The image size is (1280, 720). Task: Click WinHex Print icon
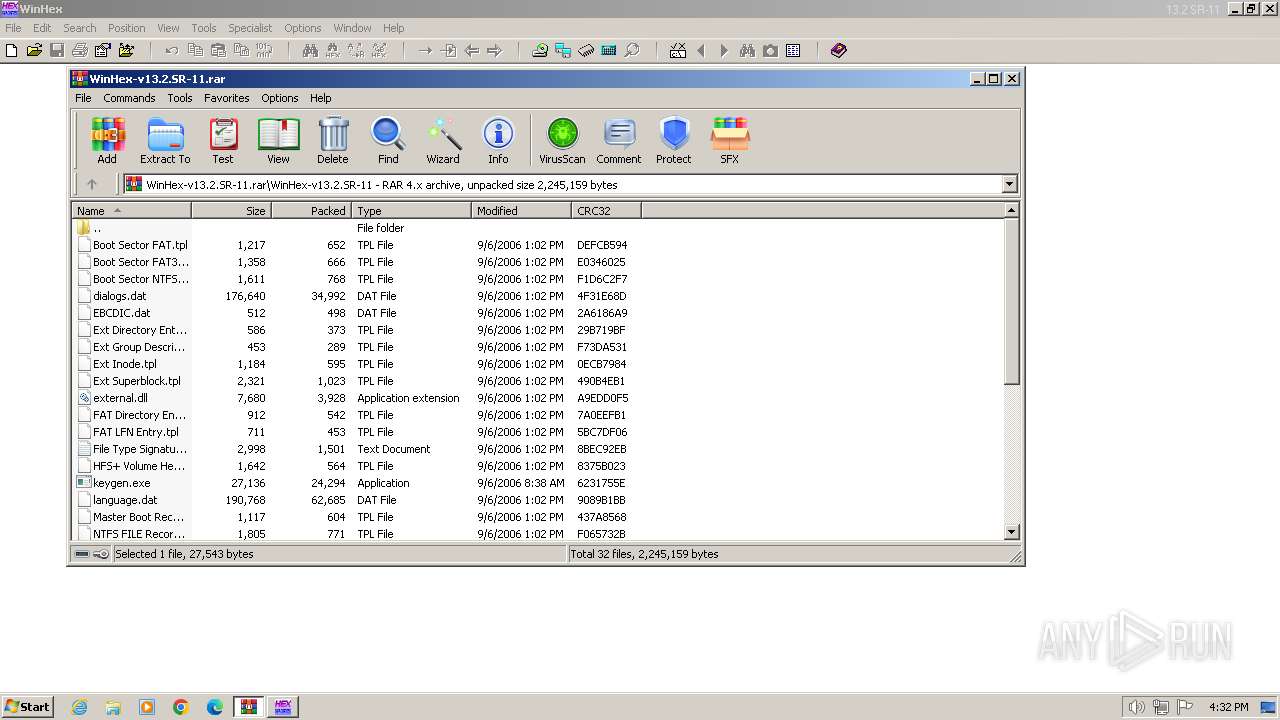point(80,50)
